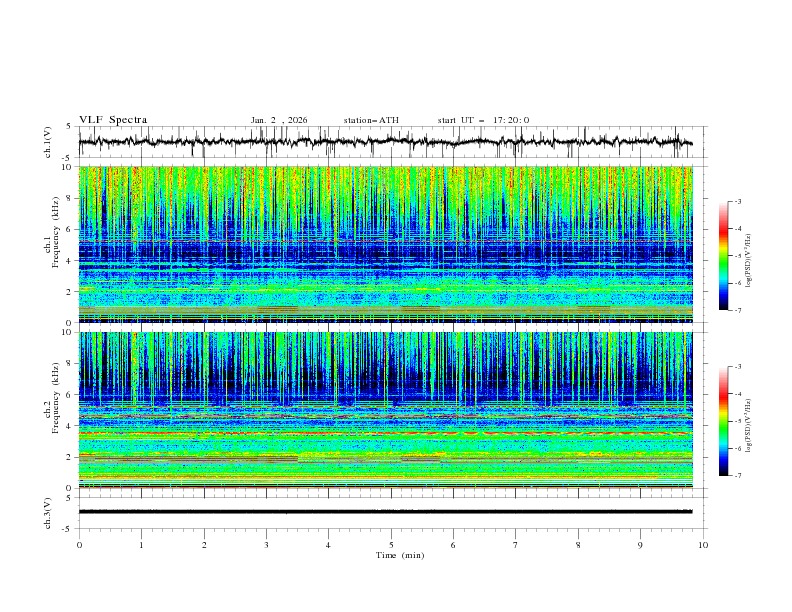Click the ch.1 spectrogram color scale bar
Viewport: 792px width, 612px height.
point(723,256)
